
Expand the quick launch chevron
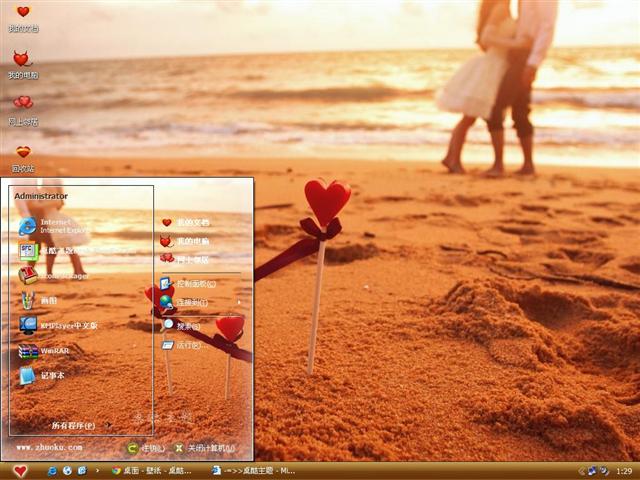[97, 471]
